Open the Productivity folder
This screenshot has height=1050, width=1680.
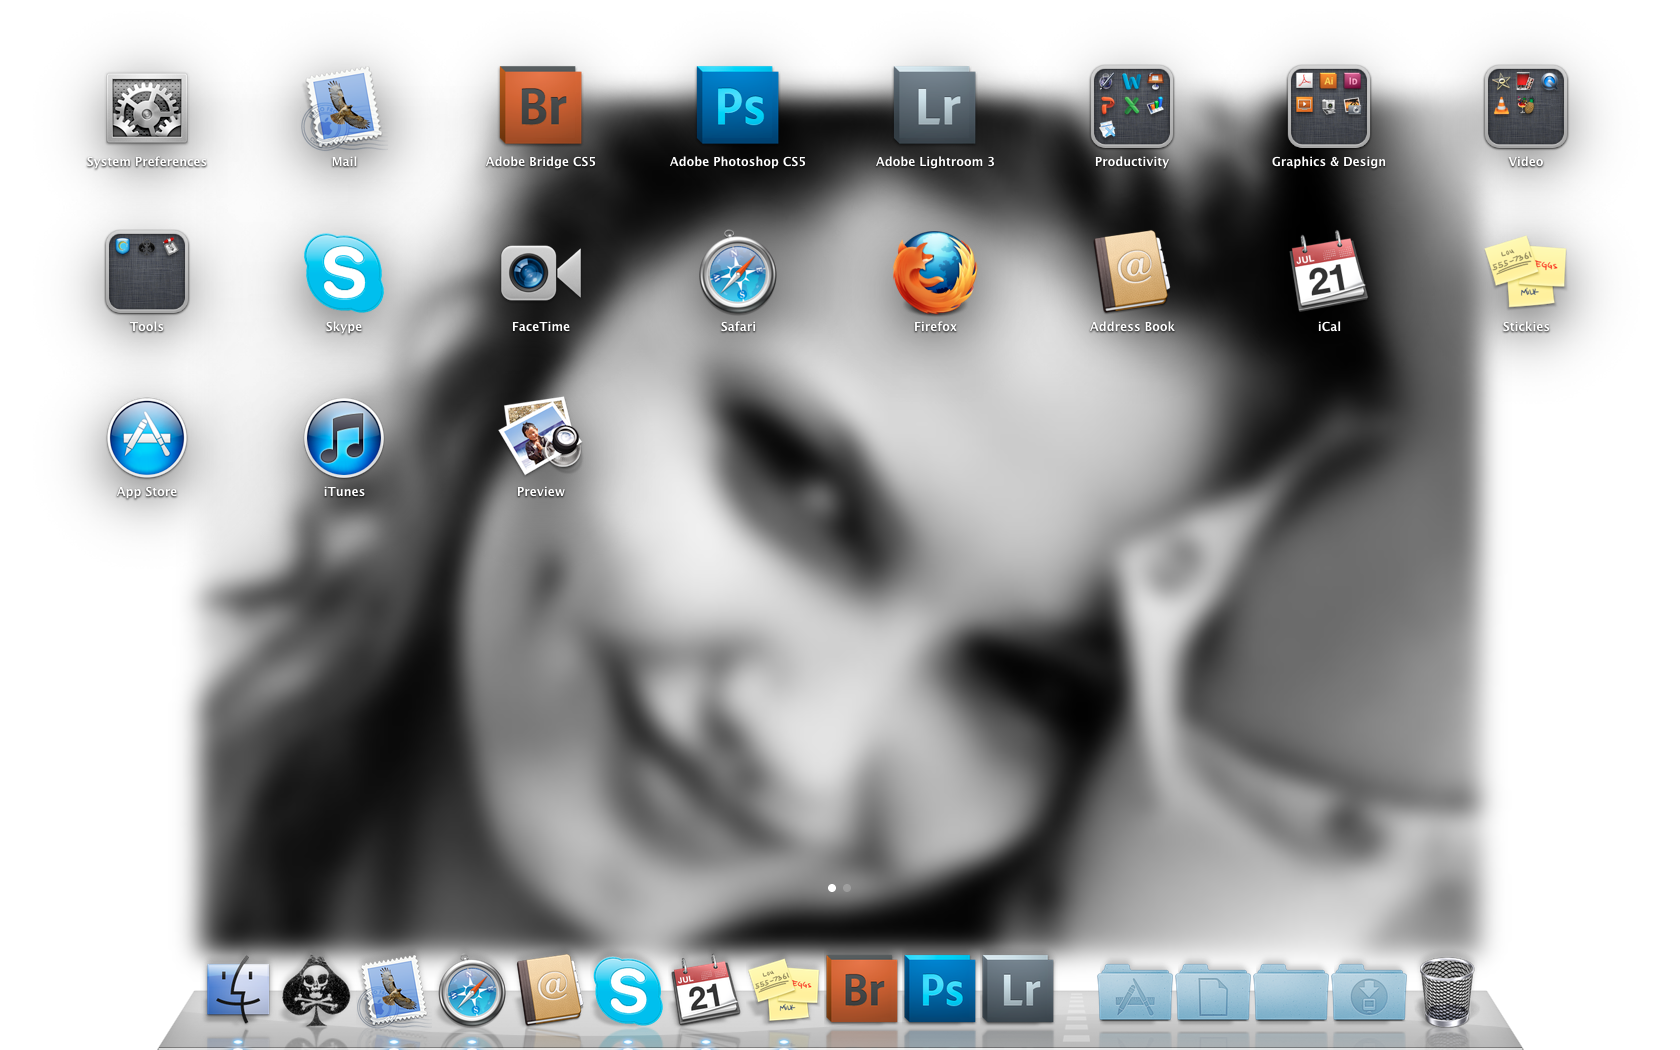tap(1131, 106)
